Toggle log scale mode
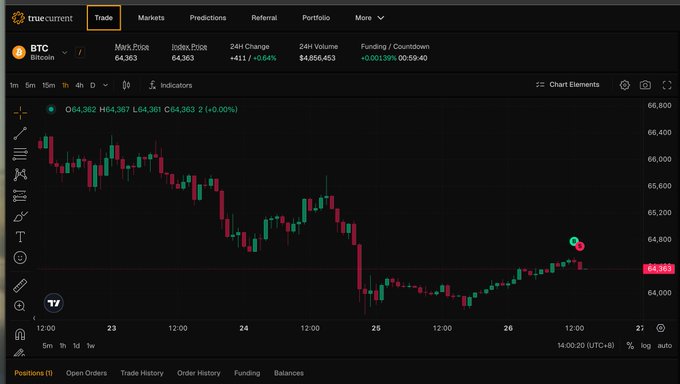680x384 pixels. tap(646, 345)
